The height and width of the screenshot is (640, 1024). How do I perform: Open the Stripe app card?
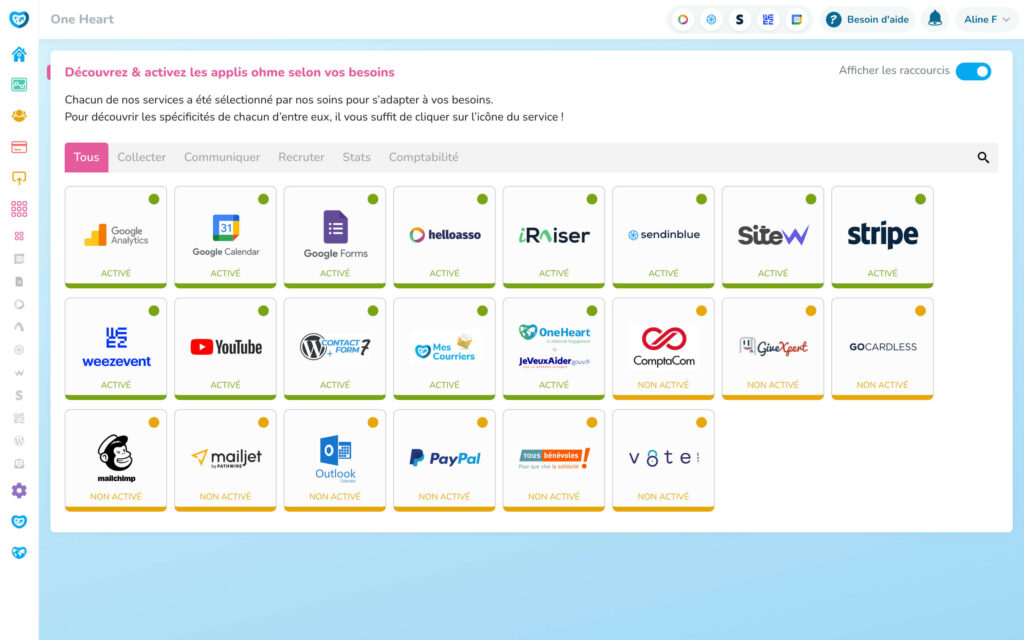click(882, 236)
